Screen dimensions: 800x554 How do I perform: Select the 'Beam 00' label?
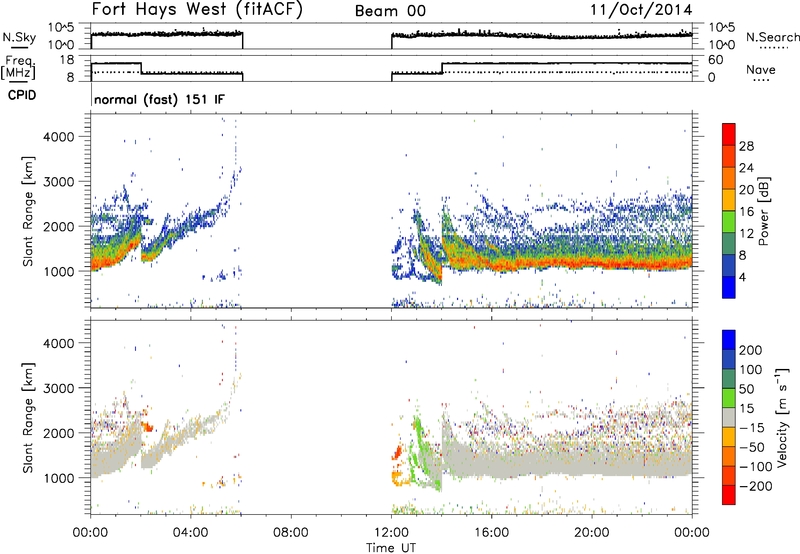390,11
